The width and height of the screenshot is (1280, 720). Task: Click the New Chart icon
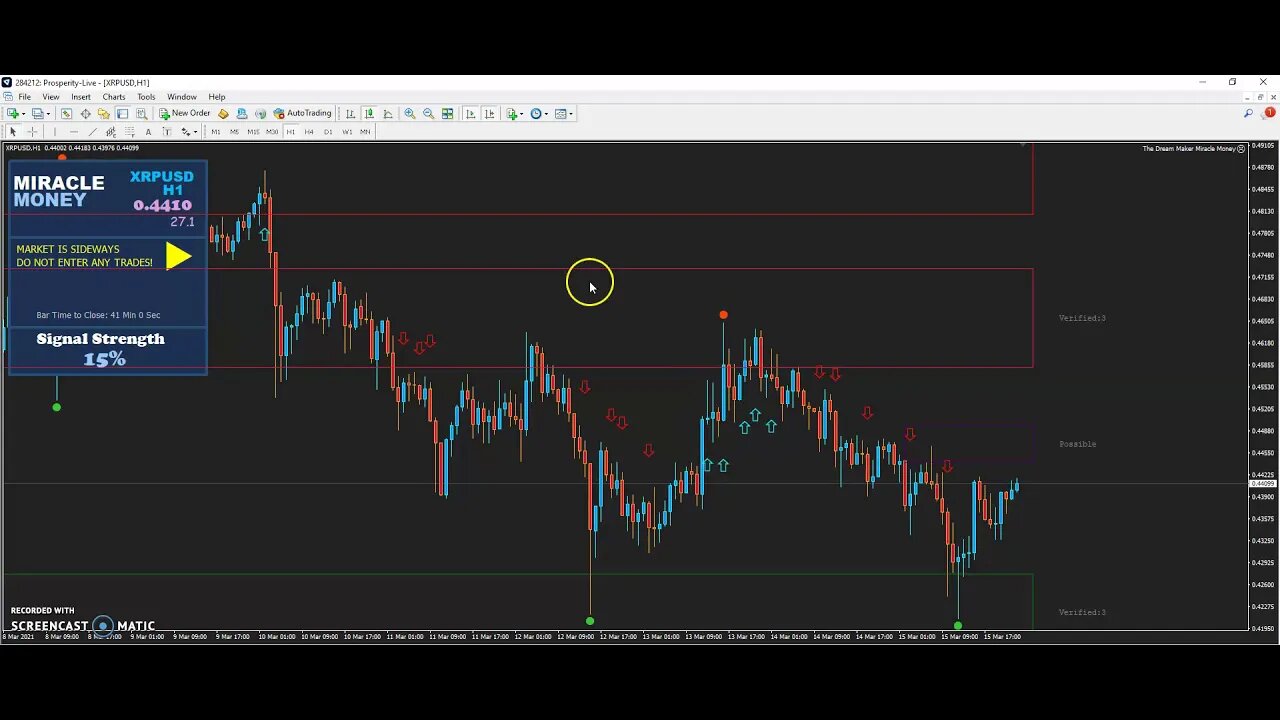click(14, 113)
